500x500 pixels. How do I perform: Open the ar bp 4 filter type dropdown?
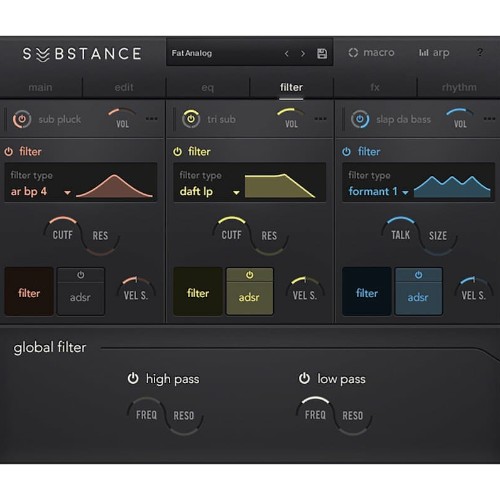point(41,192)
